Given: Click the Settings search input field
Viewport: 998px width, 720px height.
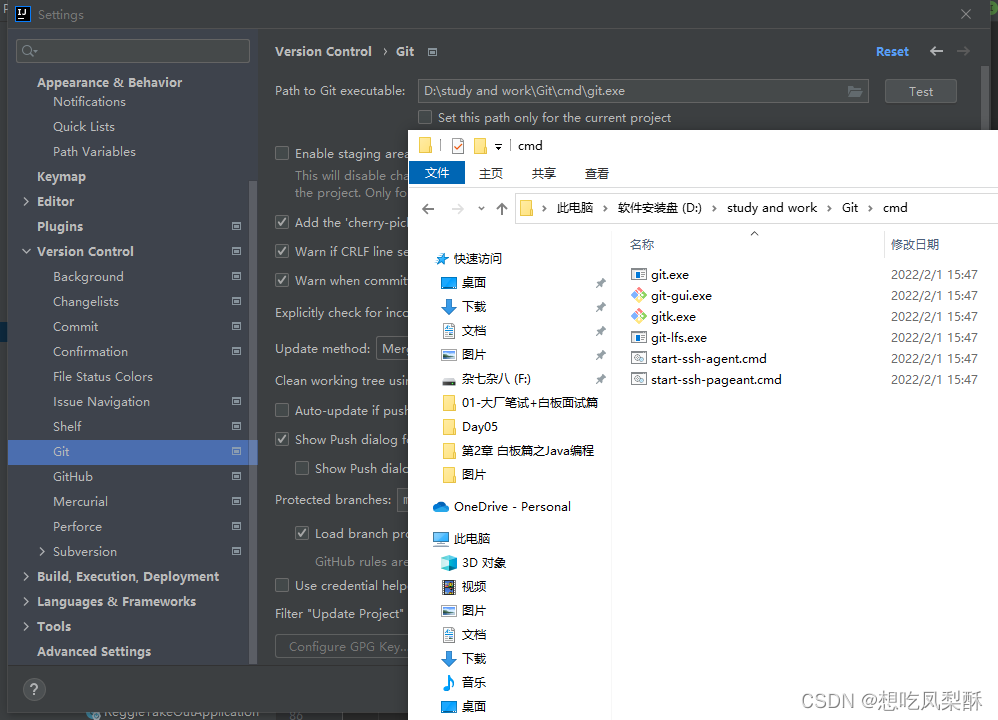Looking at the screenshot, I should (x=133, y=51).
